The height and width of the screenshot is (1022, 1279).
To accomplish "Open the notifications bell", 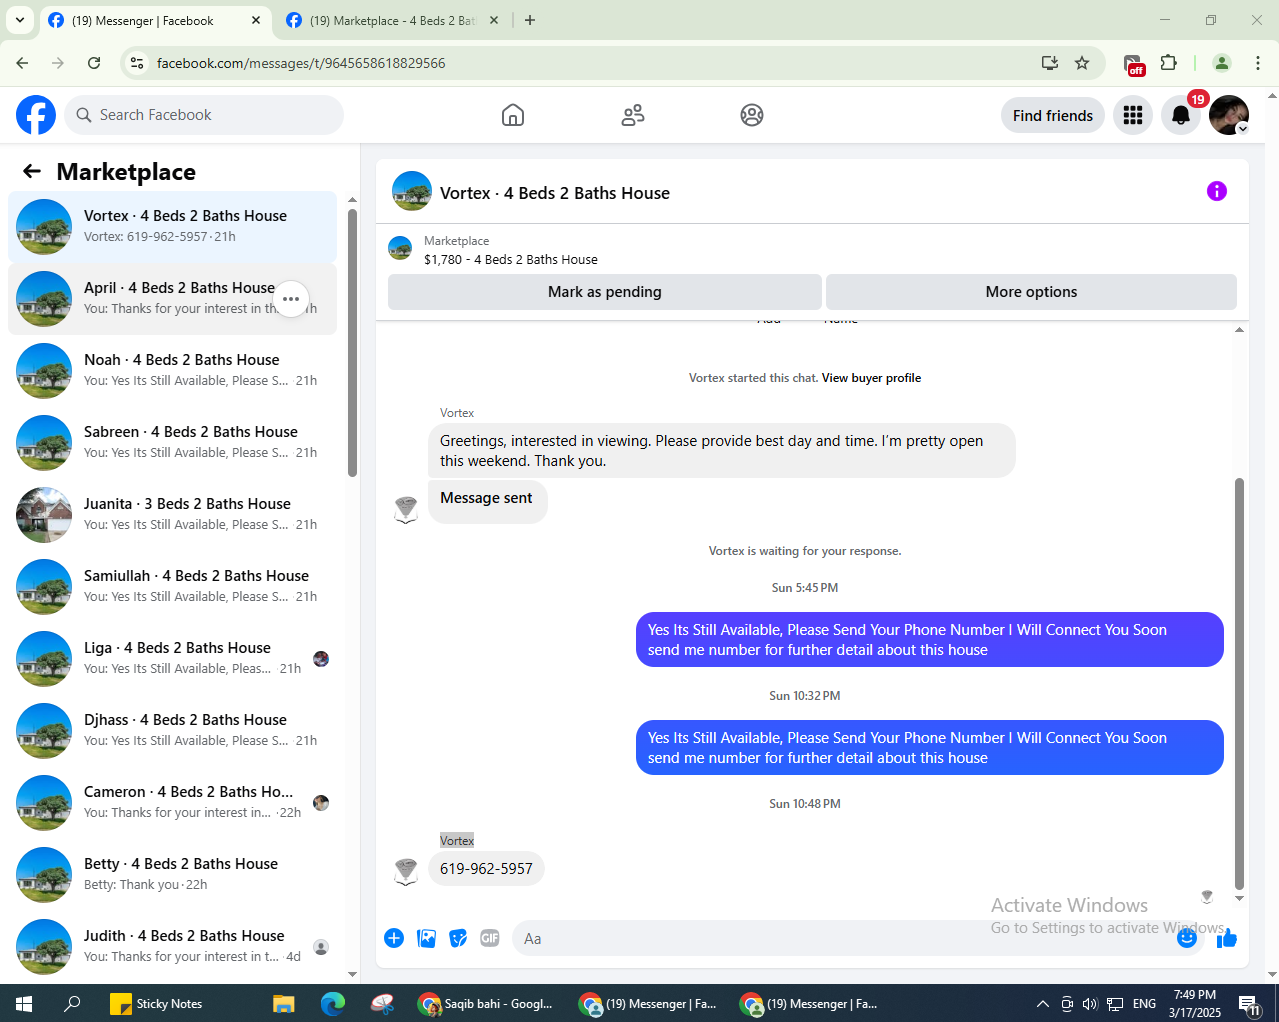I will (x=1181, y=115).
